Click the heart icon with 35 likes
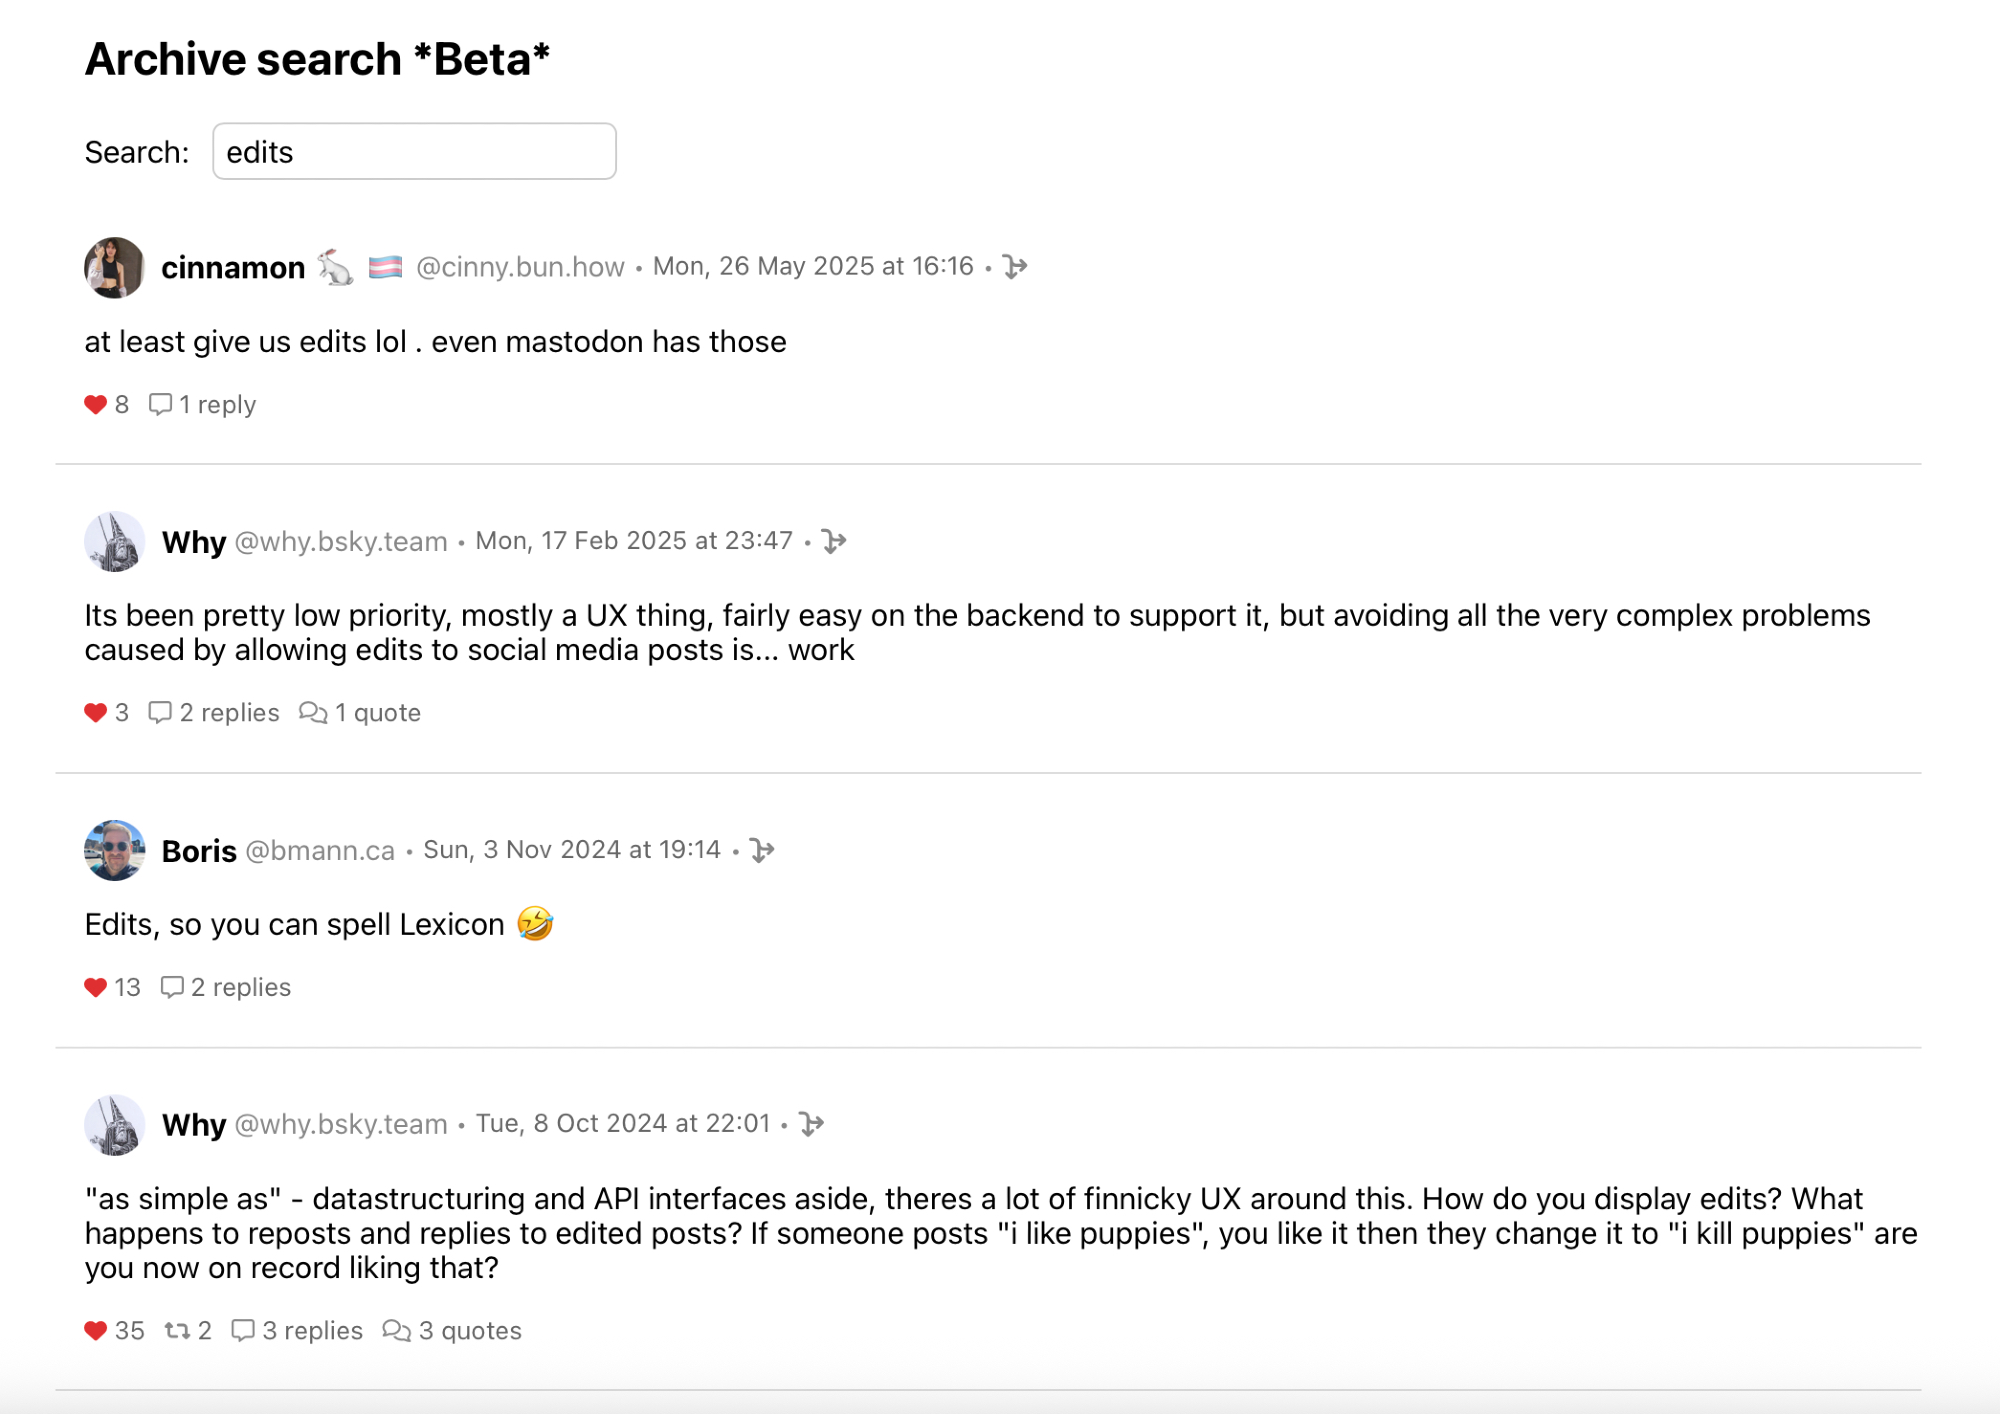2000x1414 pixels. pos(96,1331)
